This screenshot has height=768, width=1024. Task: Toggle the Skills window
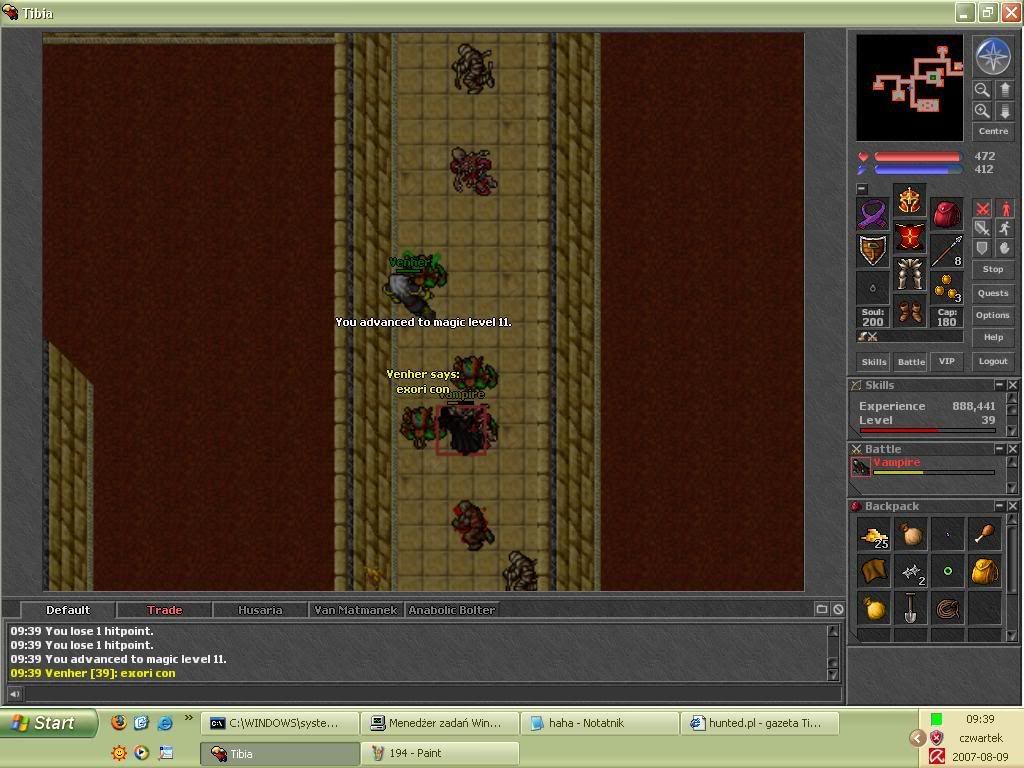pyautogui.click(x=873, y=362)
